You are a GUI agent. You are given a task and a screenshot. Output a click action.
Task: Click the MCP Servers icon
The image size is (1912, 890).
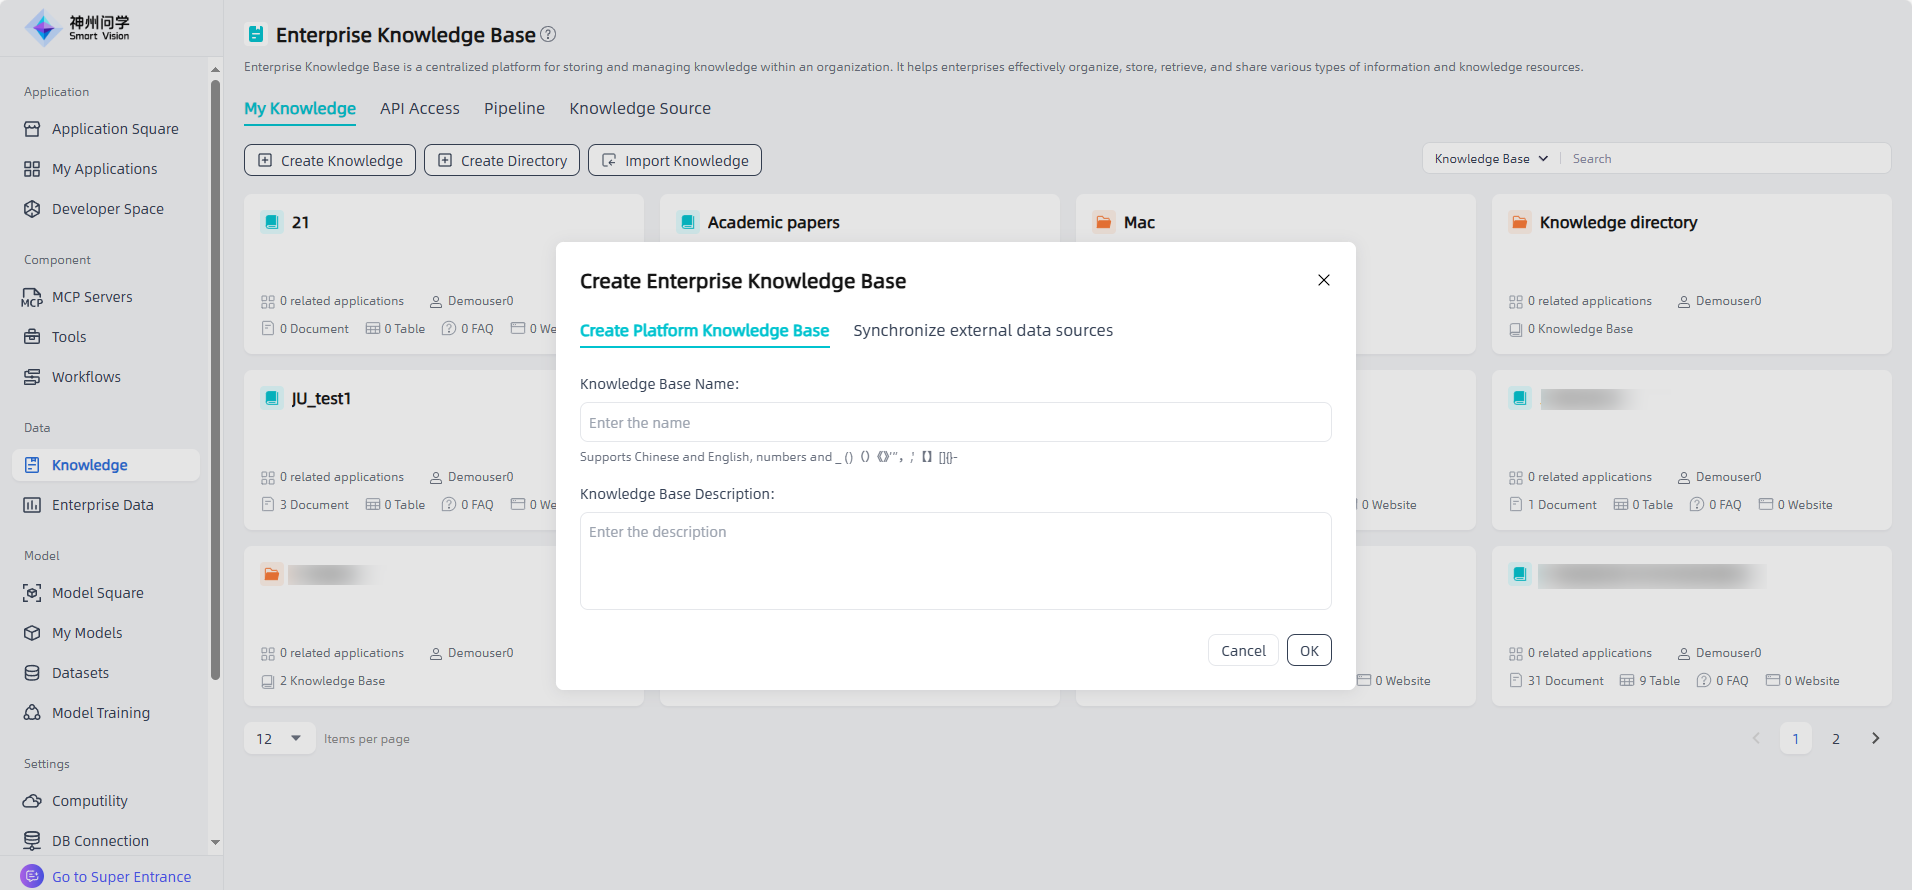pyautogui.click(x=32, y=297)
